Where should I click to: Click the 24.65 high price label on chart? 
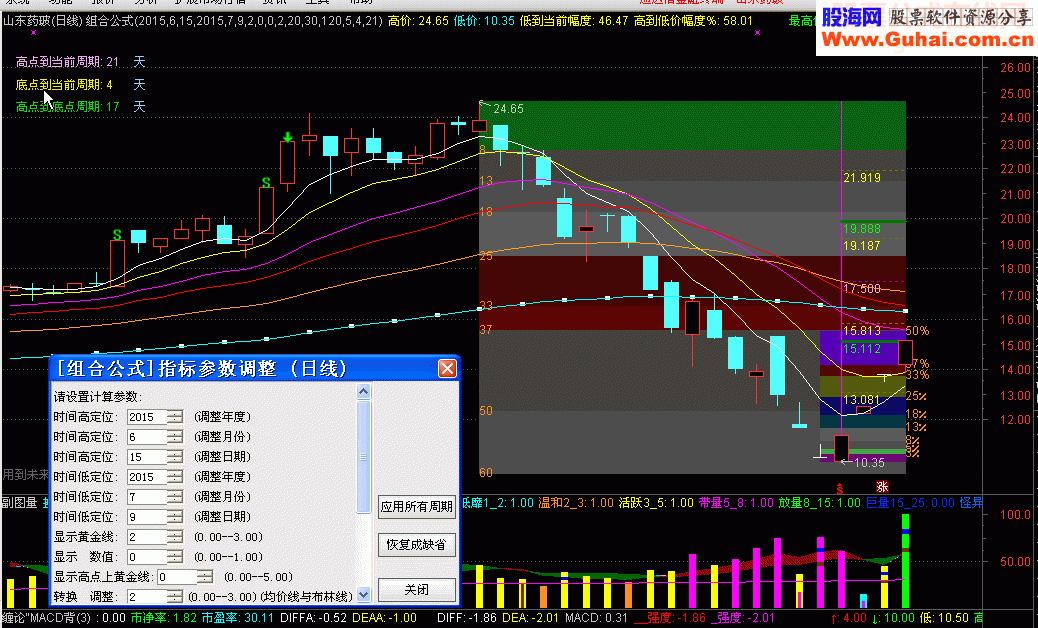click(508, 109)
